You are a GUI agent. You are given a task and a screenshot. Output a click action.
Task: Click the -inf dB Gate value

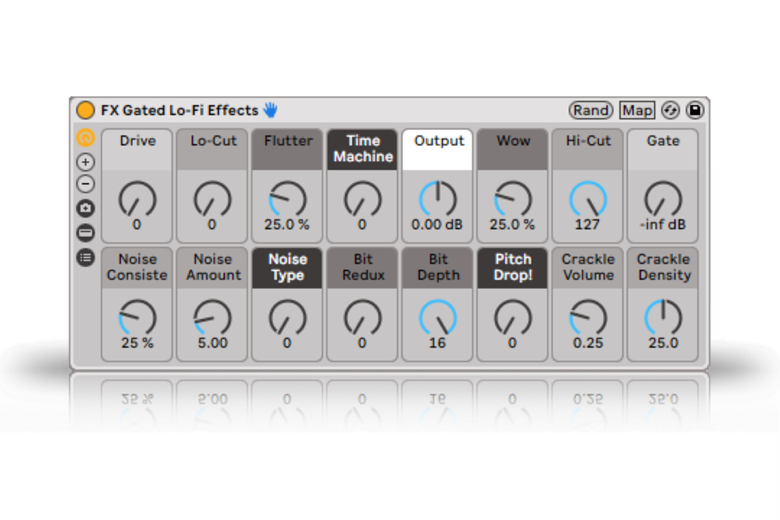tap(663, 224)
